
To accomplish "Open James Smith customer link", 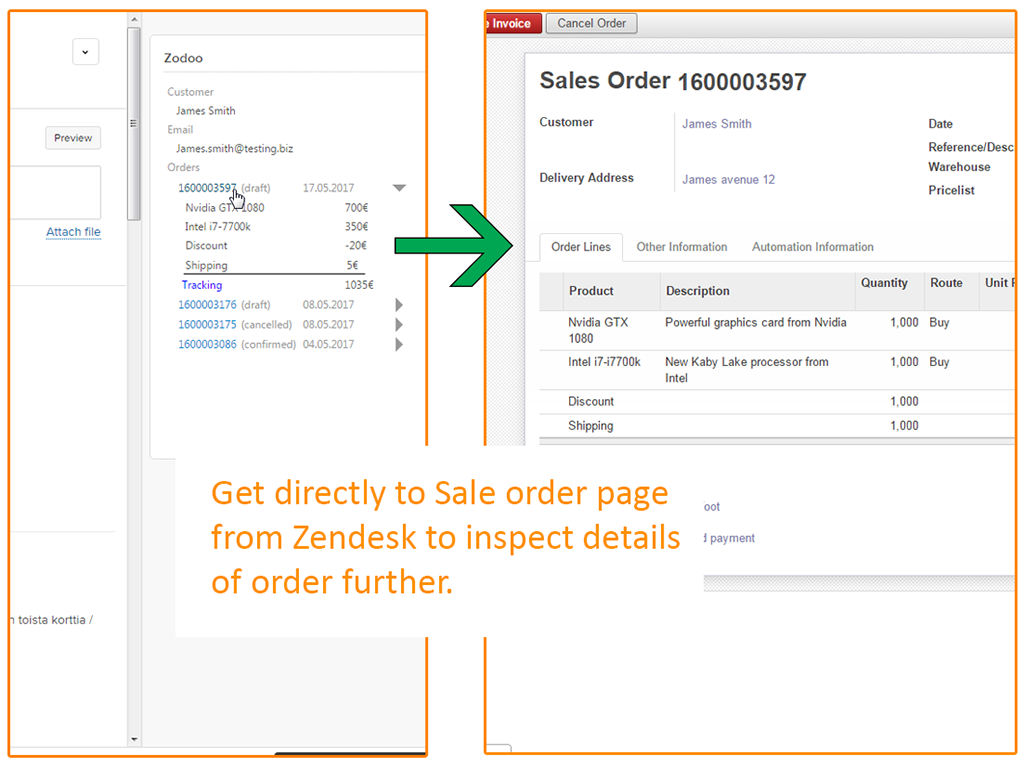I will coord(716,124).
